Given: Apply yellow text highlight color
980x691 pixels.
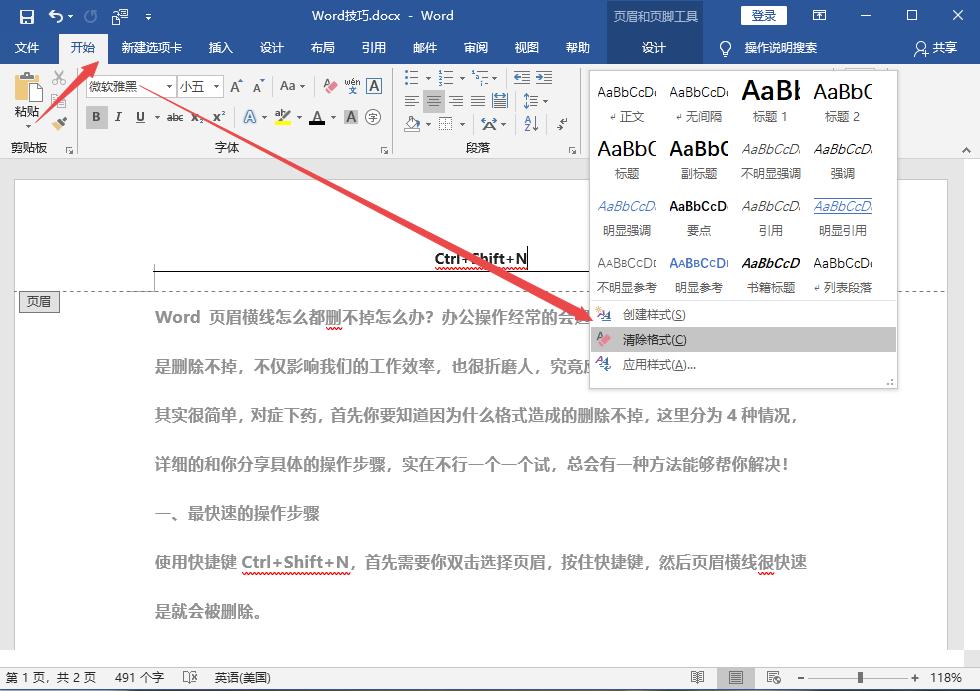Looking at the screenshot, I should tap(284, 116).
